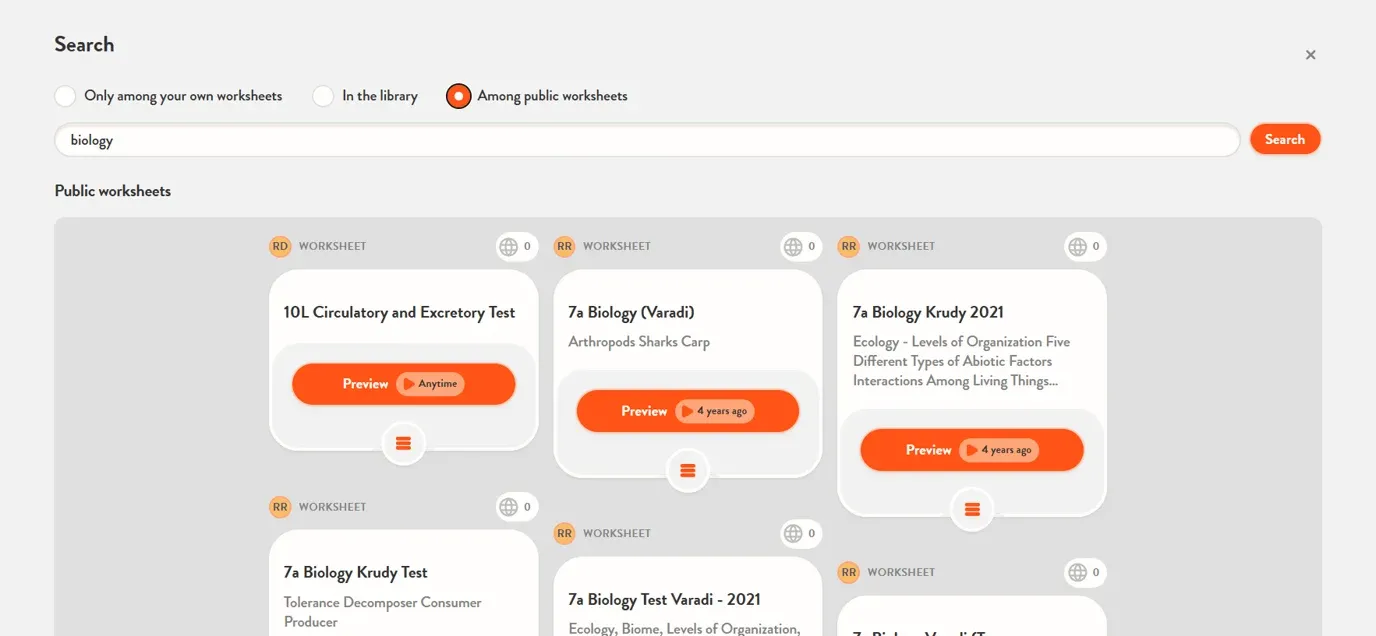Screen dimensions: 1376x636
Task: Click the orange Search button
Action: coord(1285,140)
